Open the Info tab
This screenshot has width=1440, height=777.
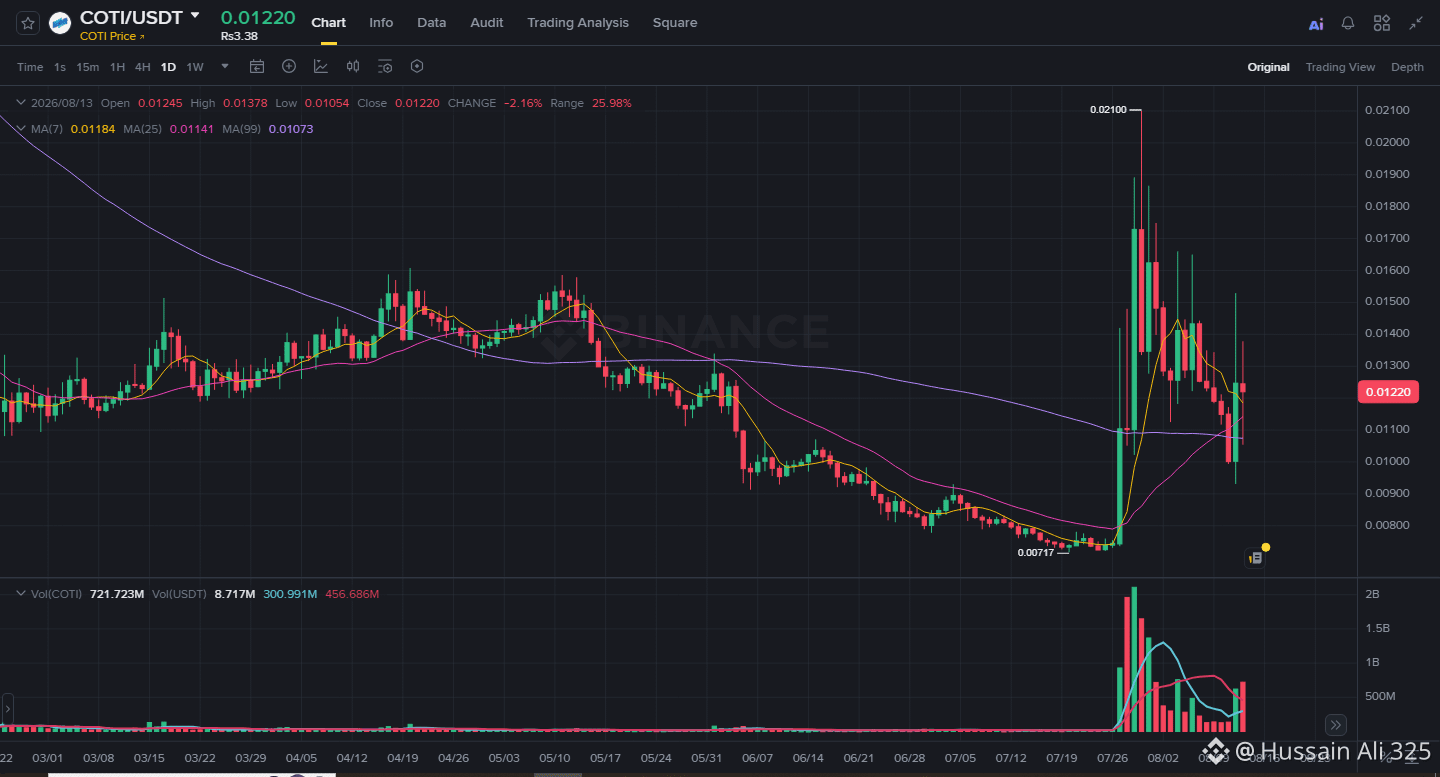tap(381, 22)
